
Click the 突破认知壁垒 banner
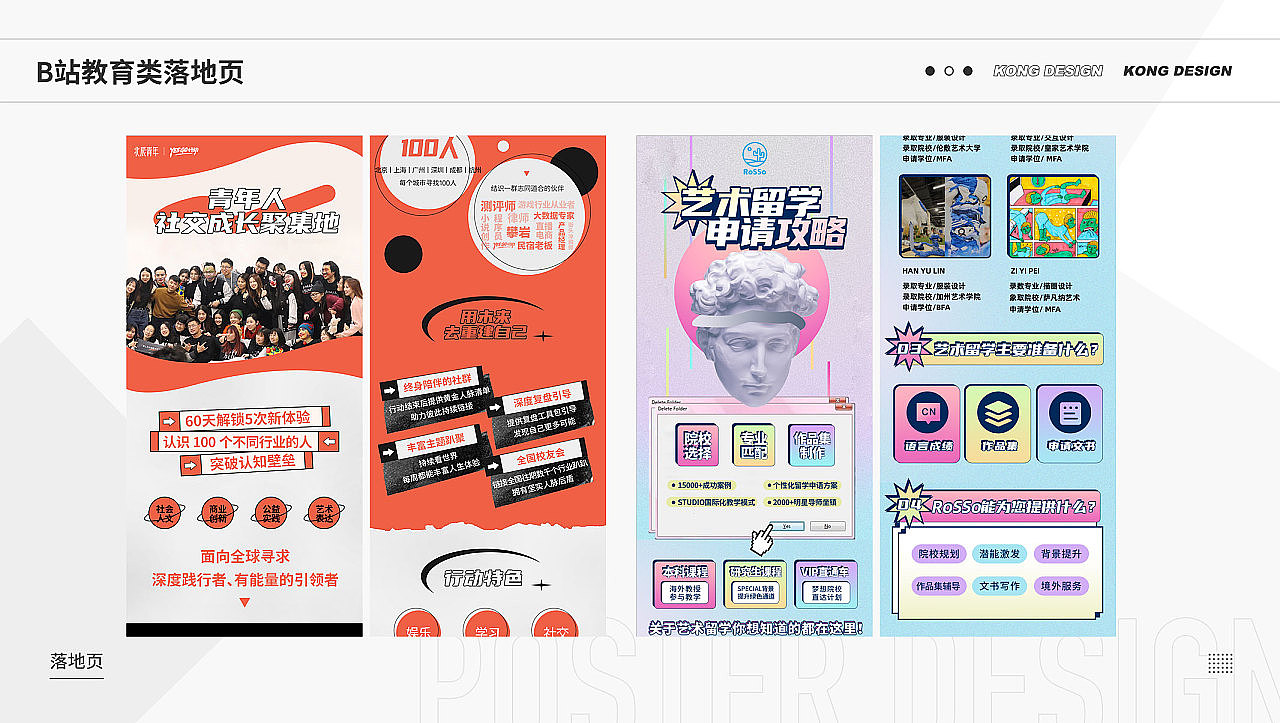(x=248, y=464)
